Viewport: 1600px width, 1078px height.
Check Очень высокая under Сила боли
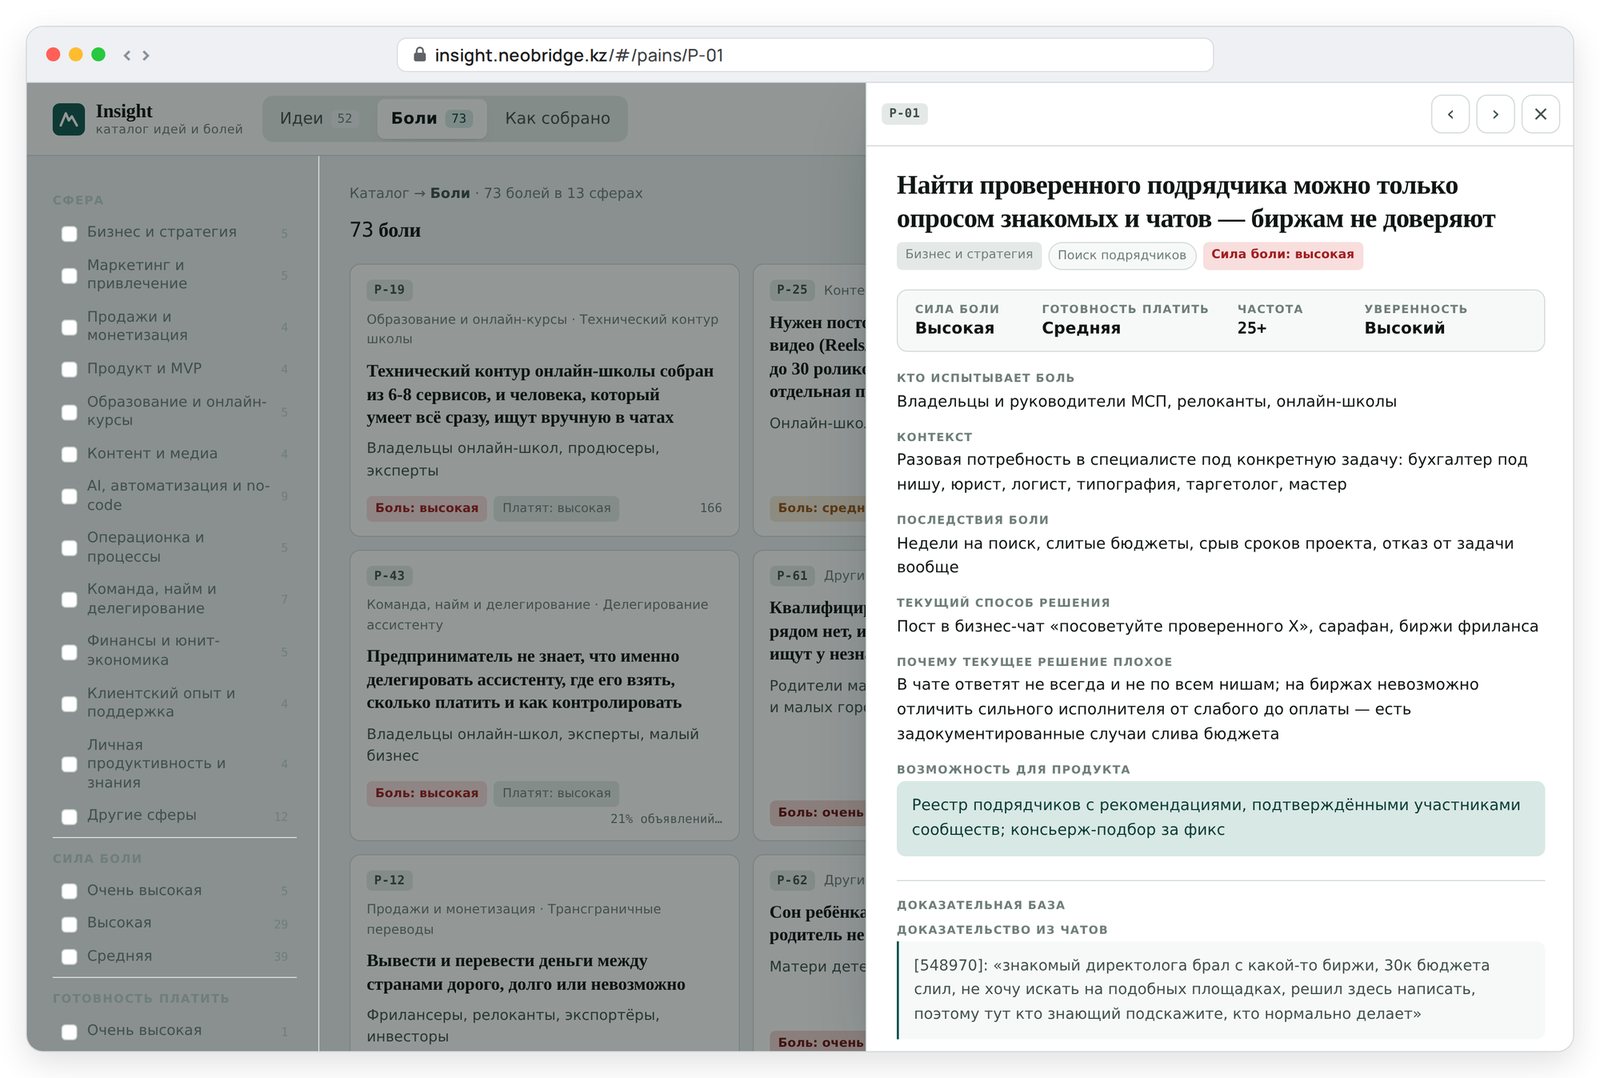[x=69, y=891]
